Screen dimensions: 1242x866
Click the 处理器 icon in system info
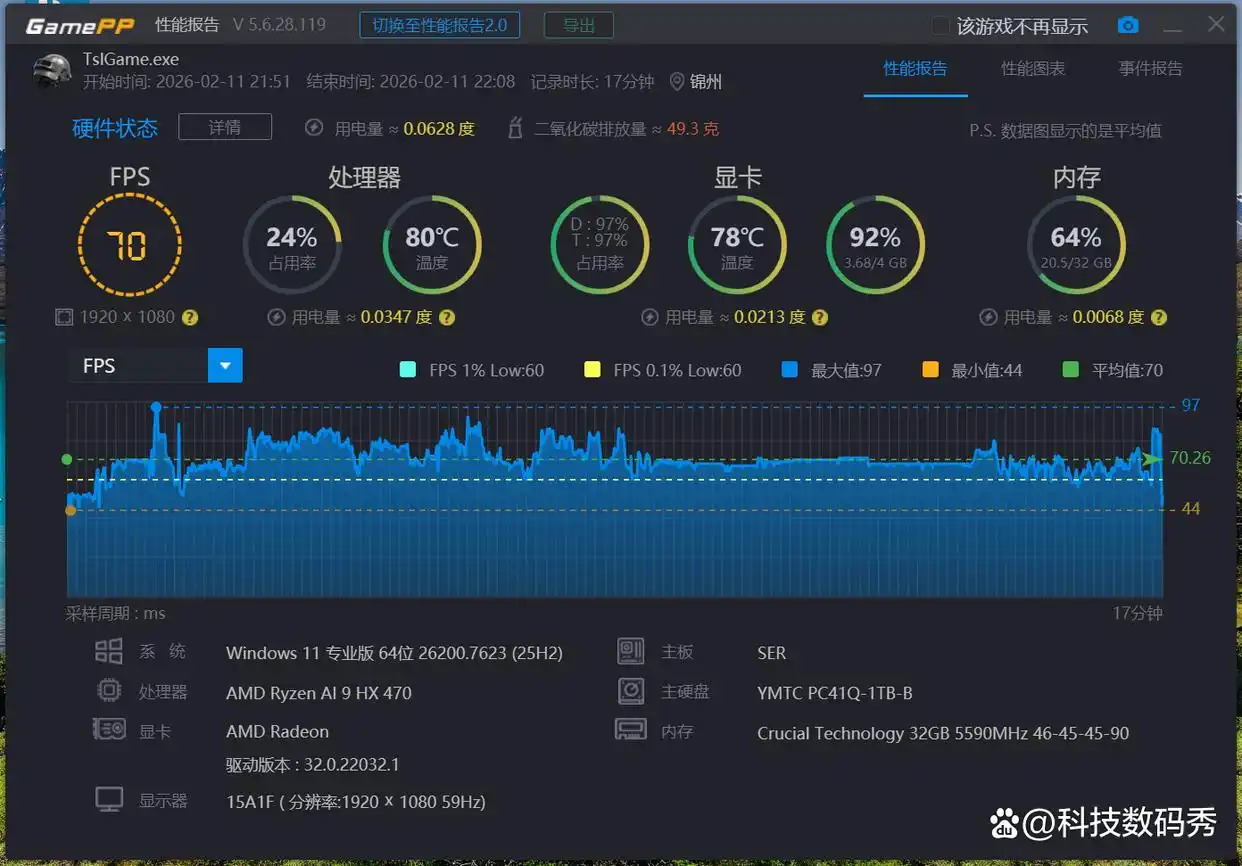108,690
